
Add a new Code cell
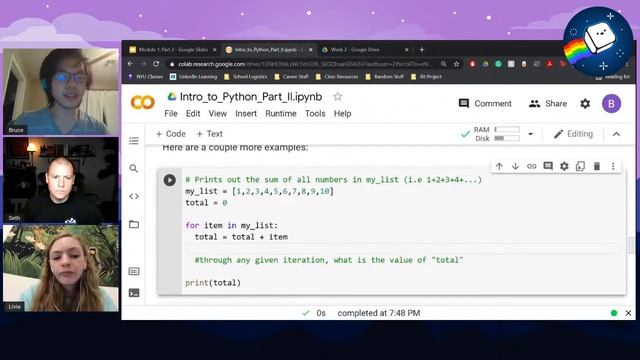point(171,134)
